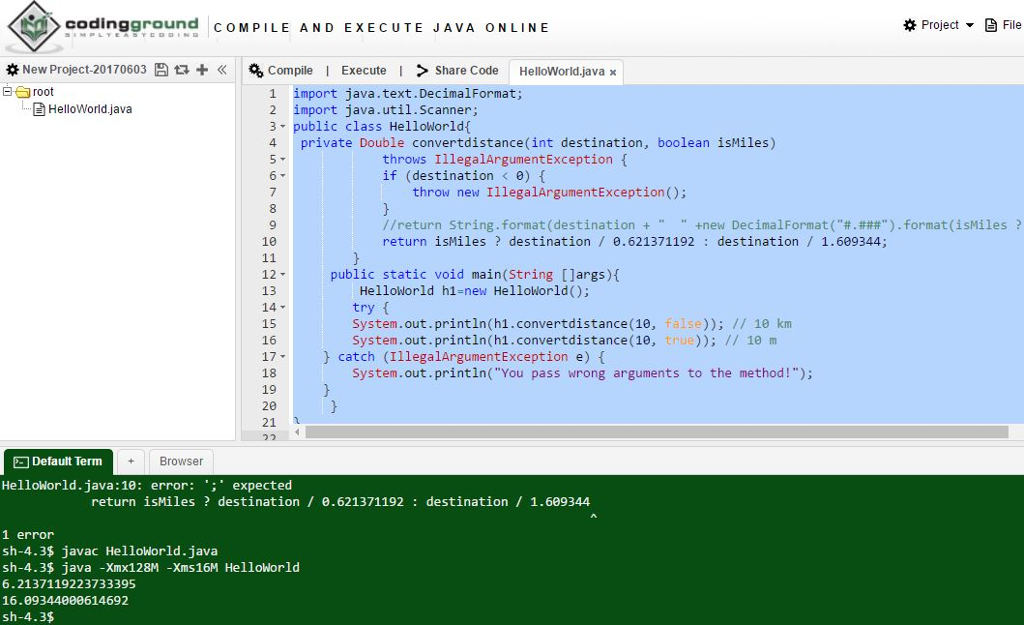The width and height of the screenshot is (1024, 625).
Task: Close the HelloWorld.java editor tab
Action: click(613, 72)
